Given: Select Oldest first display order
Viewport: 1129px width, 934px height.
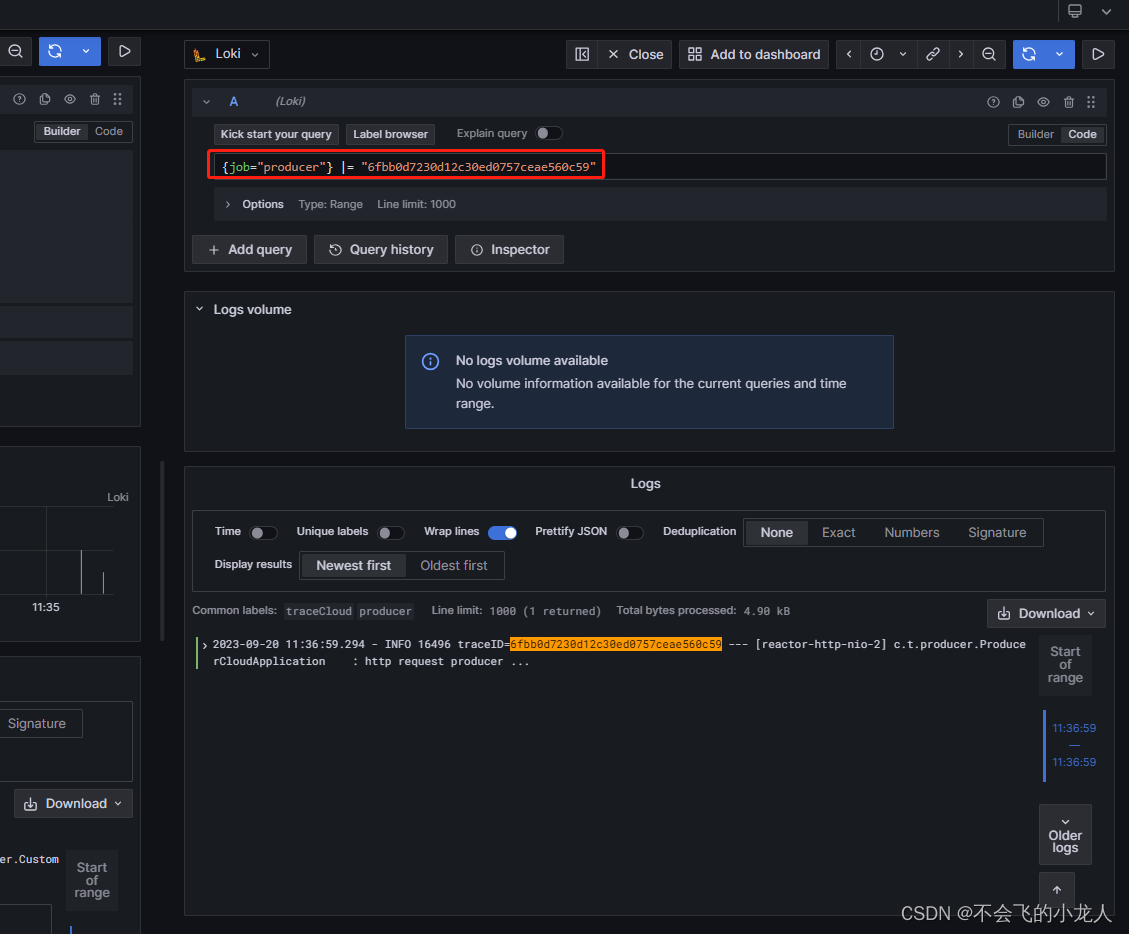Looking at the screenshot, I should (x=454, y=565).
